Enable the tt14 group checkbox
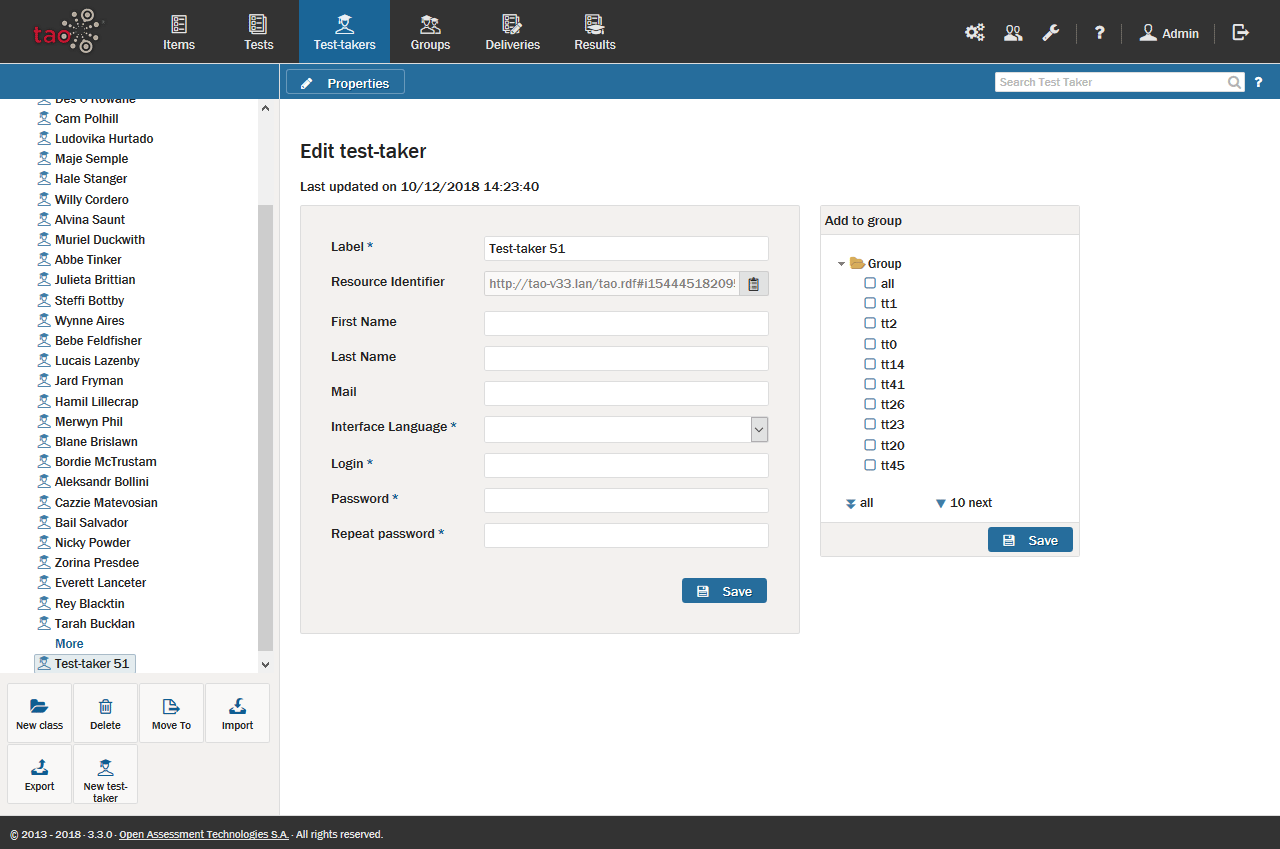Viewport: 1280px width, 849px height. (870, 364)
